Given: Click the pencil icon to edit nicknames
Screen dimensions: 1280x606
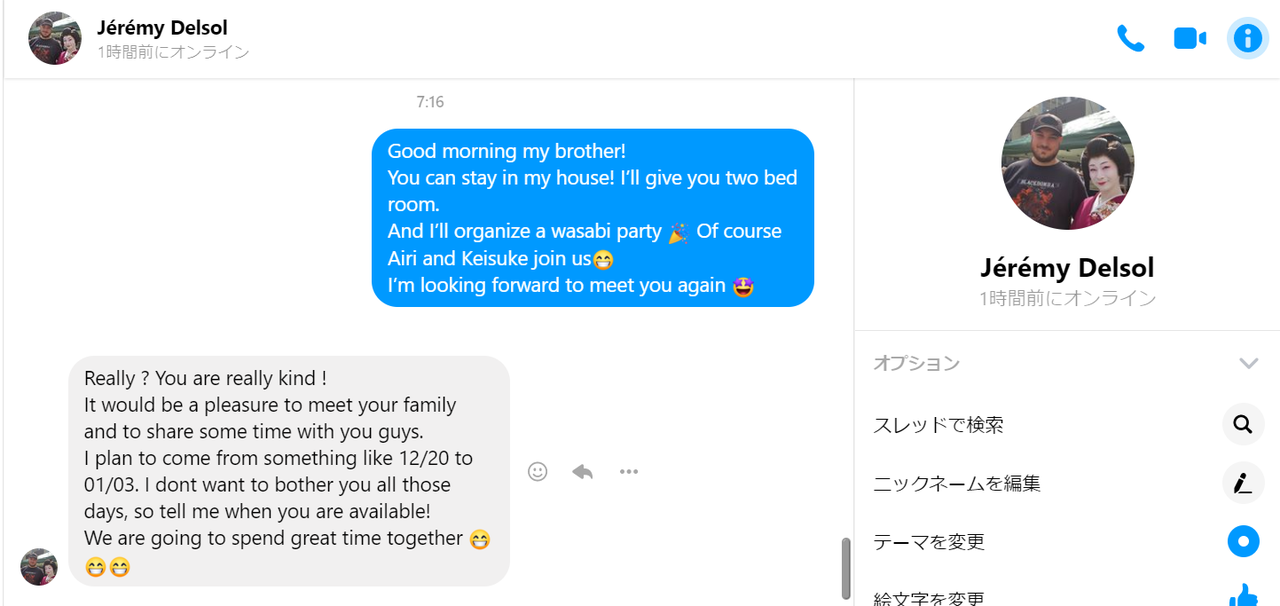Looking at the screenshot, I should [1243, 484].
